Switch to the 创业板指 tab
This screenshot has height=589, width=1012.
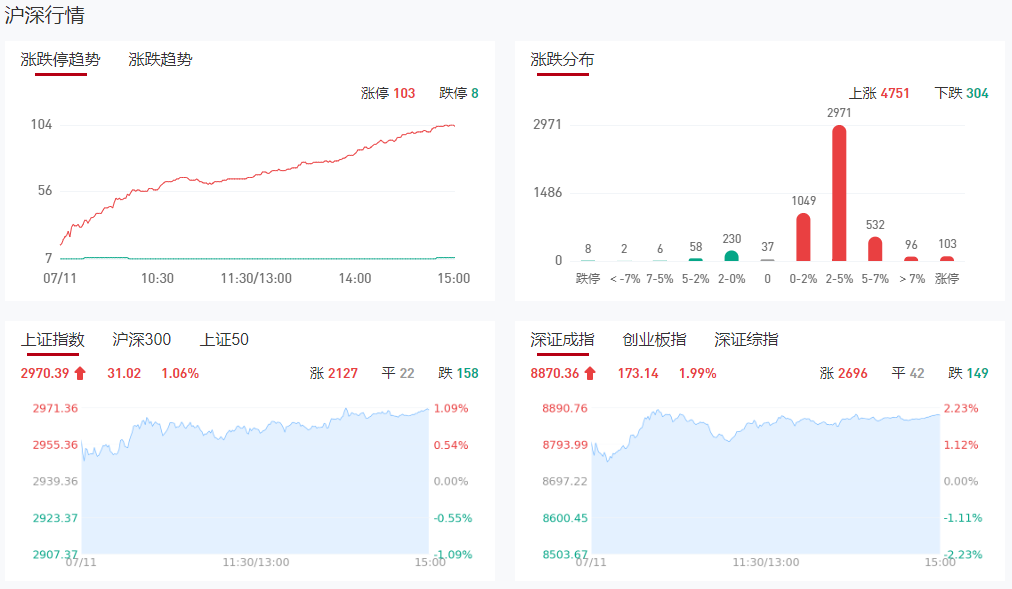click(654, 339)
